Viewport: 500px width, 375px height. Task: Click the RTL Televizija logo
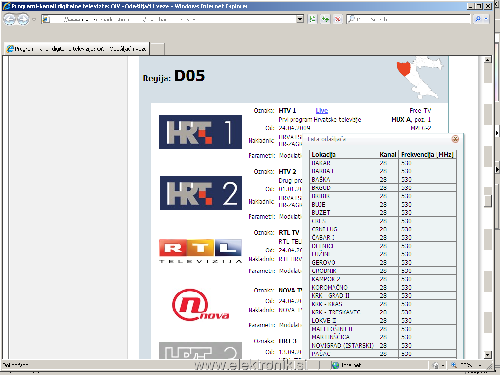tap(200, 251)
